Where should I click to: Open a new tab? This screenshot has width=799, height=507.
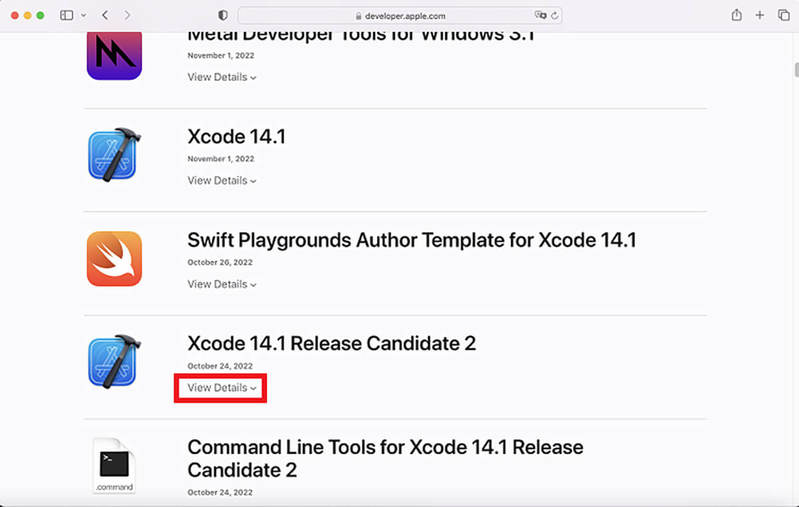(760, 15)
